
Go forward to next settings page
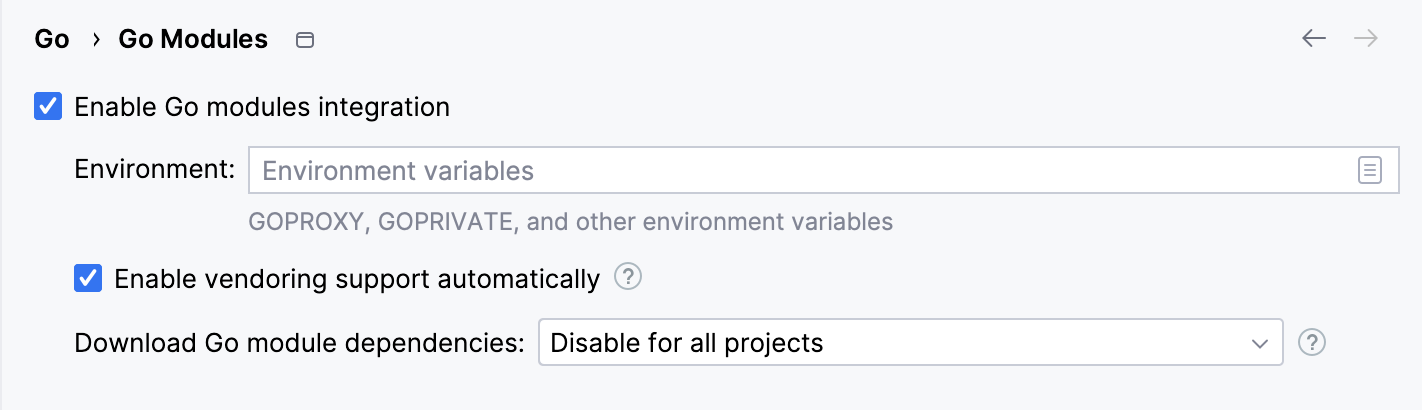click(x=1366, y=39)
